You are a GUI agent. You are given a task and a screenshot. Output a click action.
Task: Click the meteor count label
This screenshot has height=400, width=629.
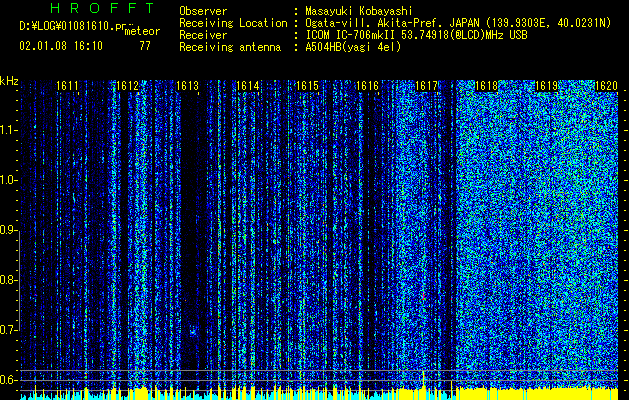pyautogui.click(x=142, y=31)
